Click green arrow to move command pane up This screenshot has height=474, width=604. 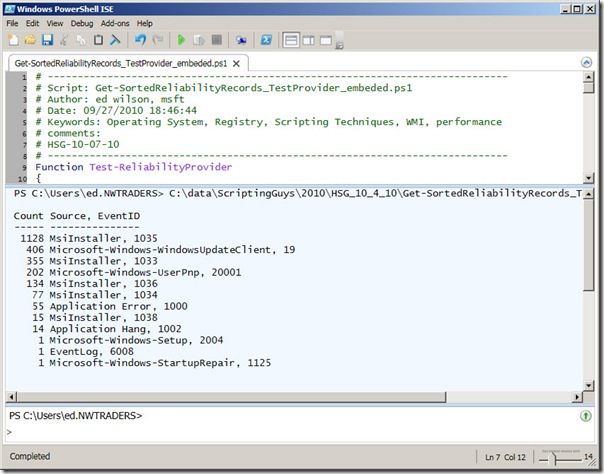[x=586, y=416]
